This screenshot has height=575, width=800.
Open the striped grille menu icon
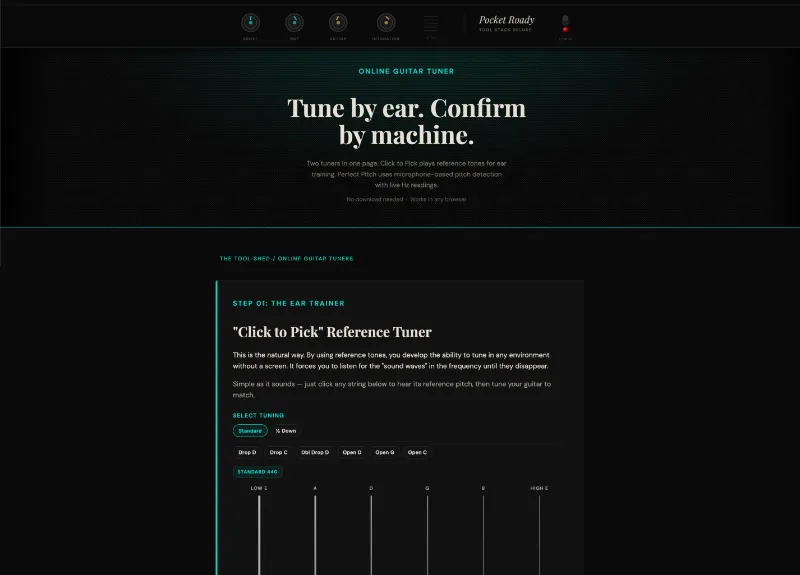[431, 23]
